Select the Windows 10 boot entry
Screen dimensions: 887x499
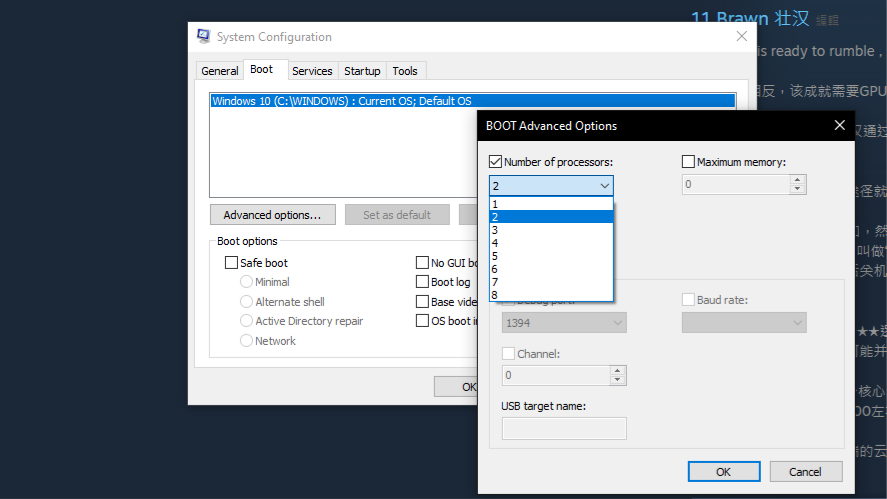click(x=342, y=101)
